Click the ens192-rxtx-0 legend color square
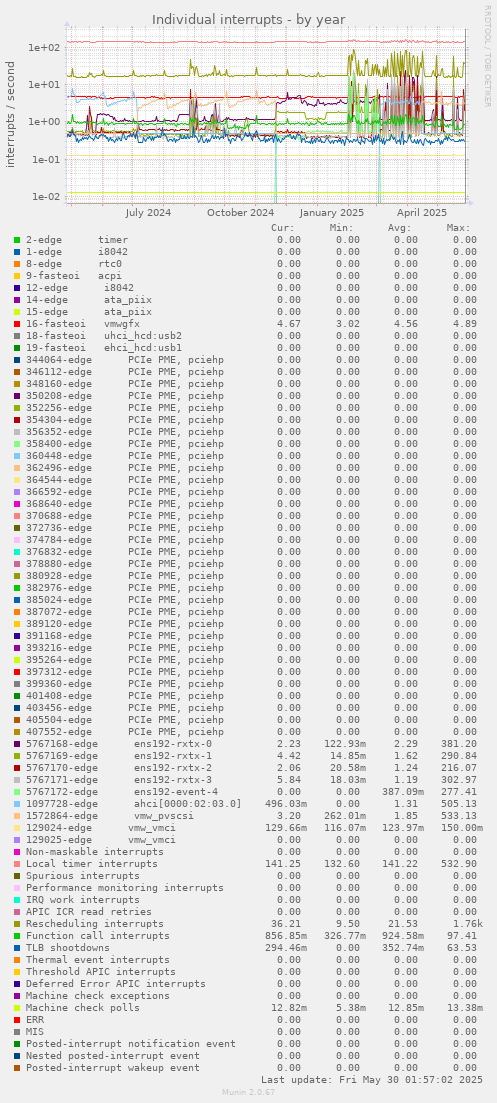 [x=17, y=744]
